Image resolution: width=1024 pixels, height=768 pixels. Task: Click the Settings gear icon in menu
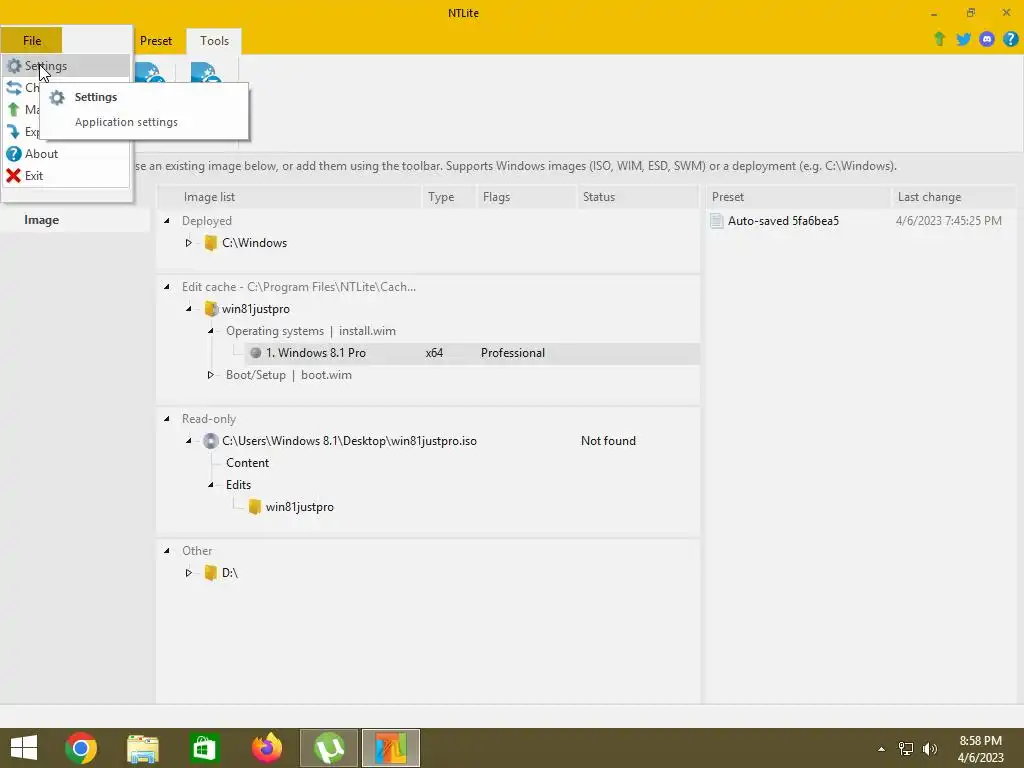[13, 66]
